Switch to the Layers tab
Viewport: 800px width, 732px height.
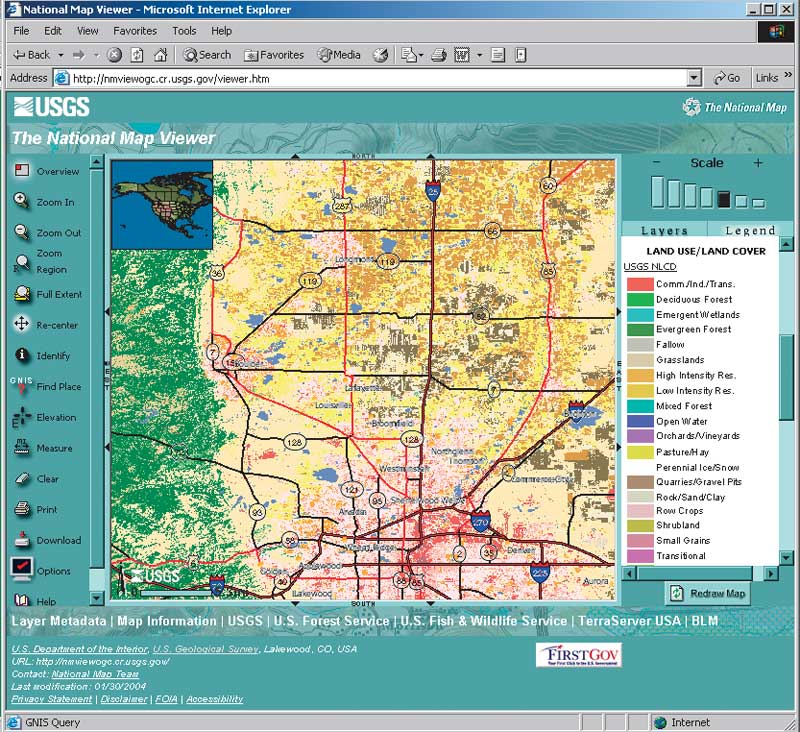point(664,231)
